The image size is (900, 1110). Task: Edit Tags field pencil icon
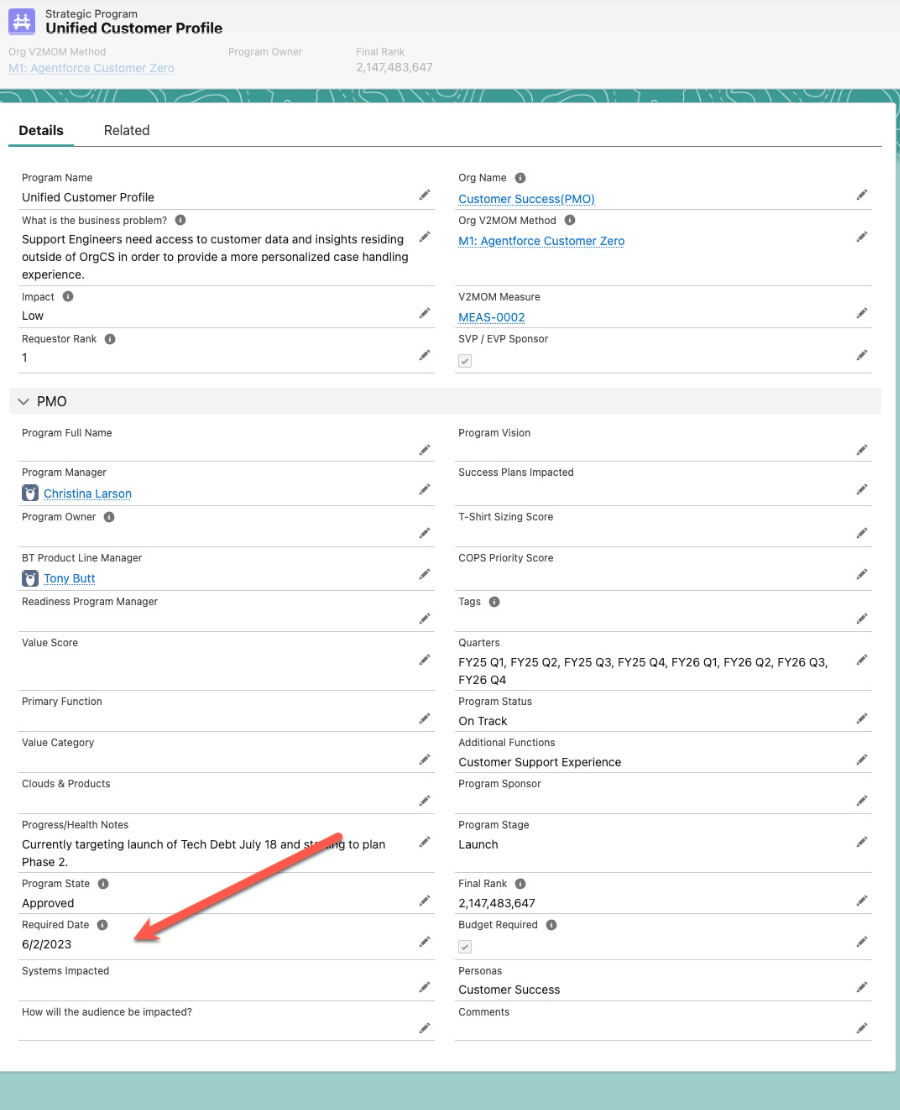coord(862,619)
